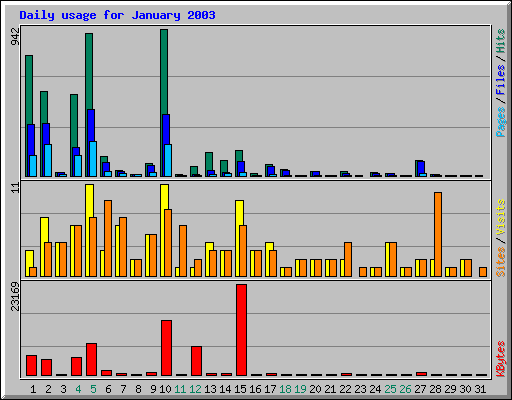This screenshot has height=400, width=512.
Task: Click the green weekend day label 25
Action: (390, 389)
